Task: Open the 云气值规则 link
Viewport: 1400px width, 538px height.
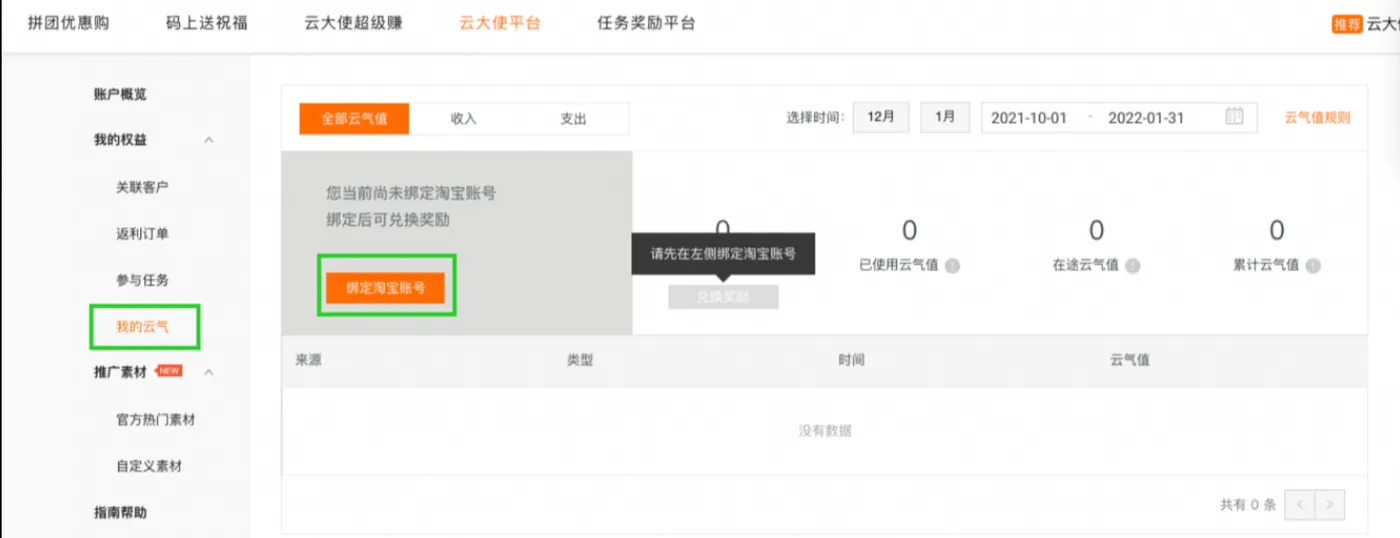Action: [x=1317, y=117]
